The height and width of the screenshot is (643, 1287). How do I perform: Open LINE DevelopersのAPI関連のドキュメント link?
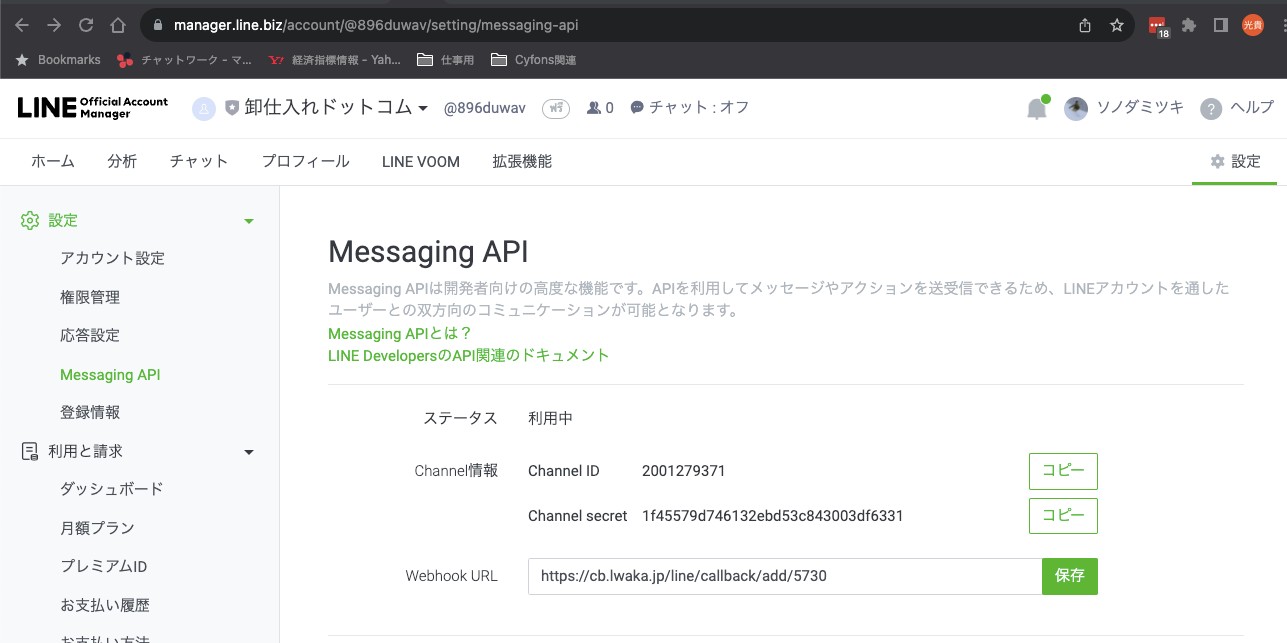coord(468,355)
